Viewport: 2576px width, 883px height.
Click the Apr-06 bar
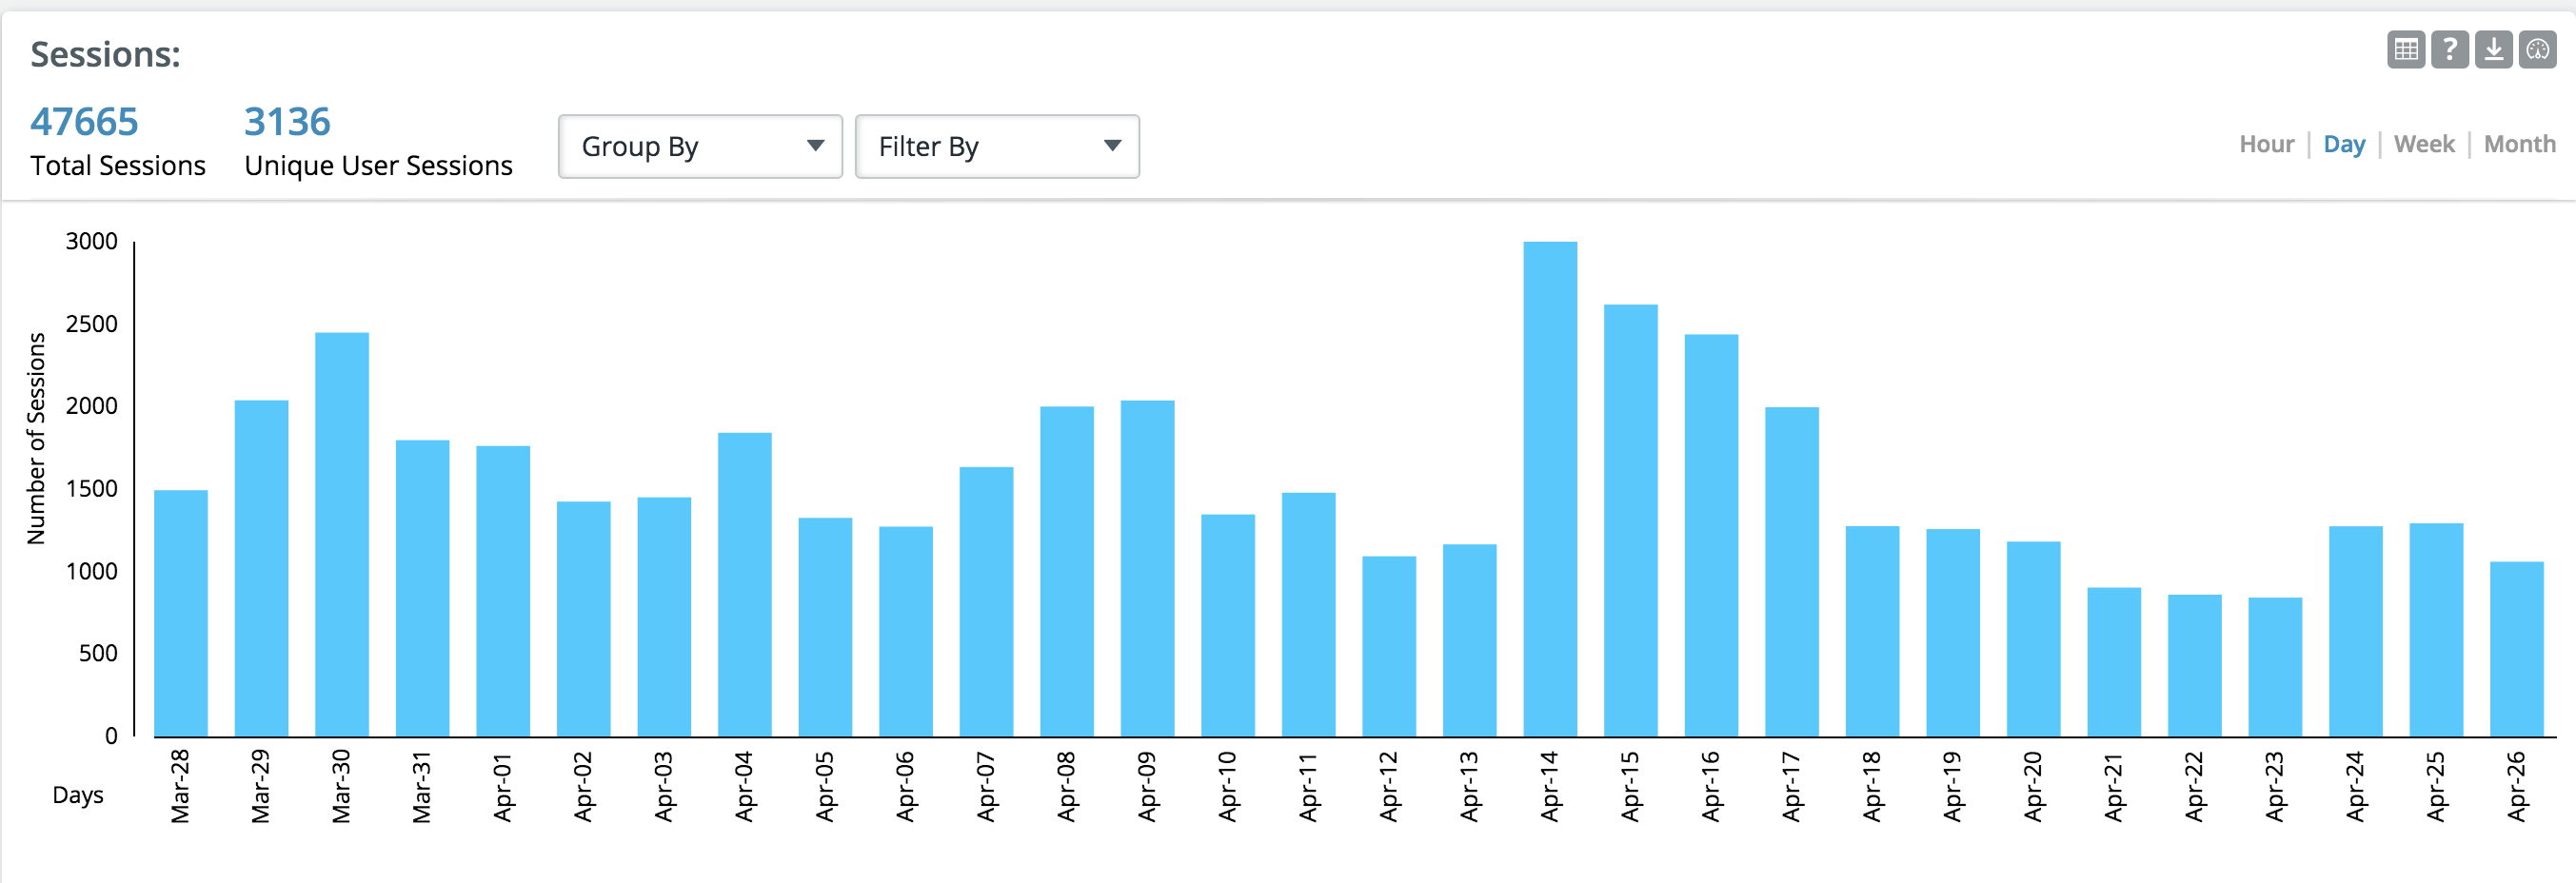[x=906, y=632]
